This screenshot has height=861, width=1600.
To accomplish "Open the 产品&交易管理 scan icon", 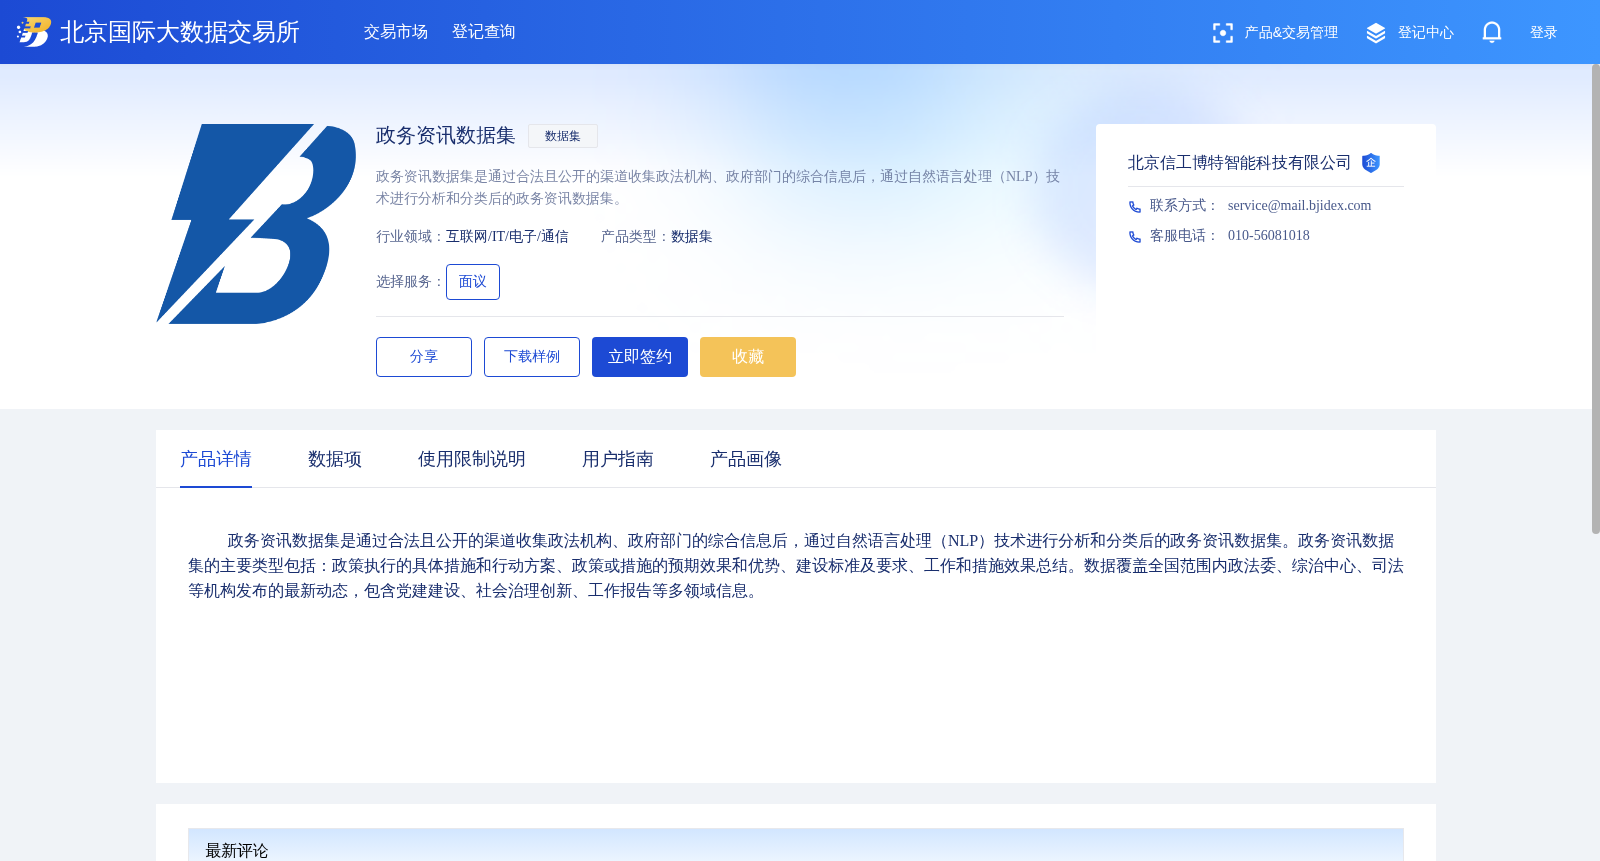I will 1222,33.
